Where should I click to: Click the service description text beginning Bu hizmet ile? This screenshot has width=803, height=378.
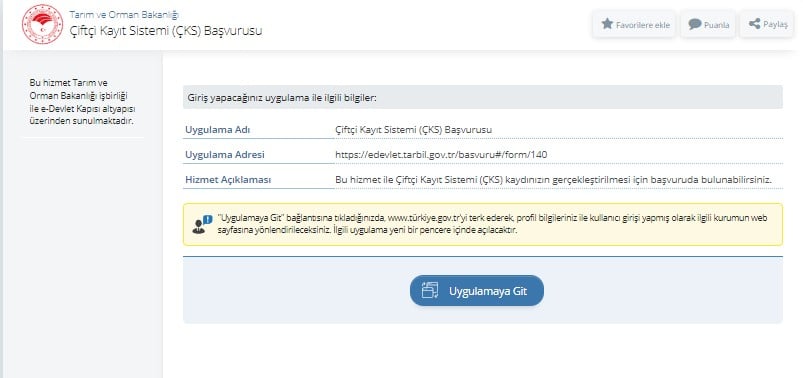553,180
